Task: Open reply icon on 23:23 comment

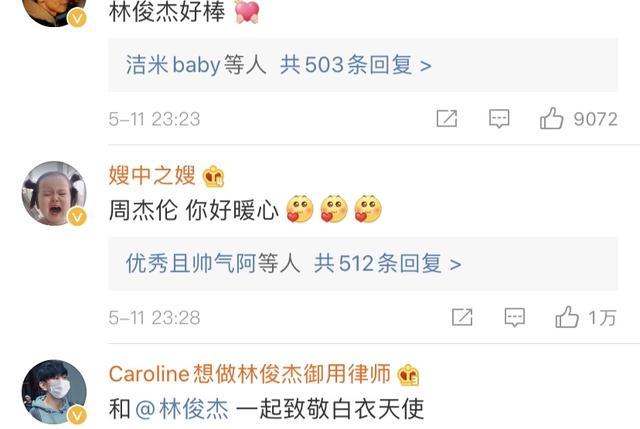Action: pyautogui.click(x=499, y=119)
